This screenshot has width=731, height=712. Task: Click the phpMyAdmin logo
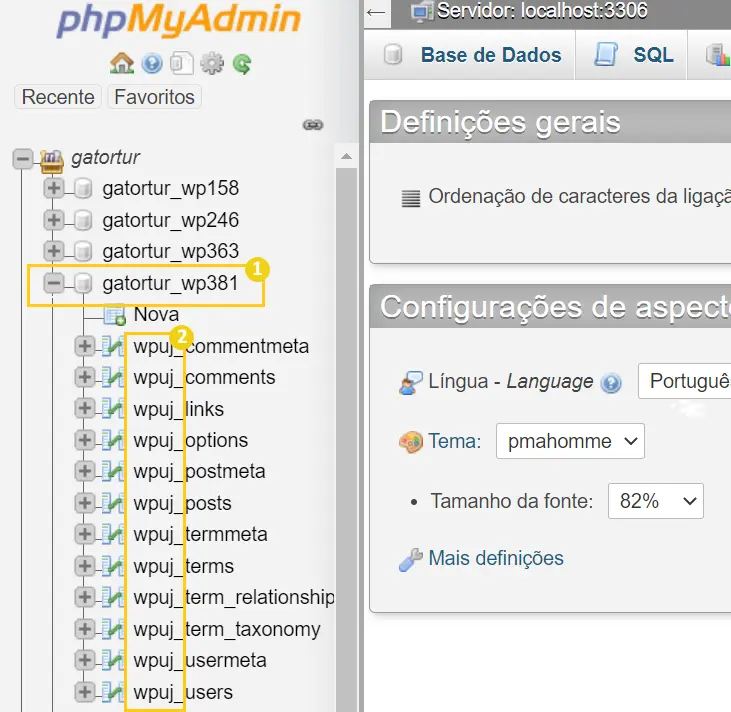[179, 20]
